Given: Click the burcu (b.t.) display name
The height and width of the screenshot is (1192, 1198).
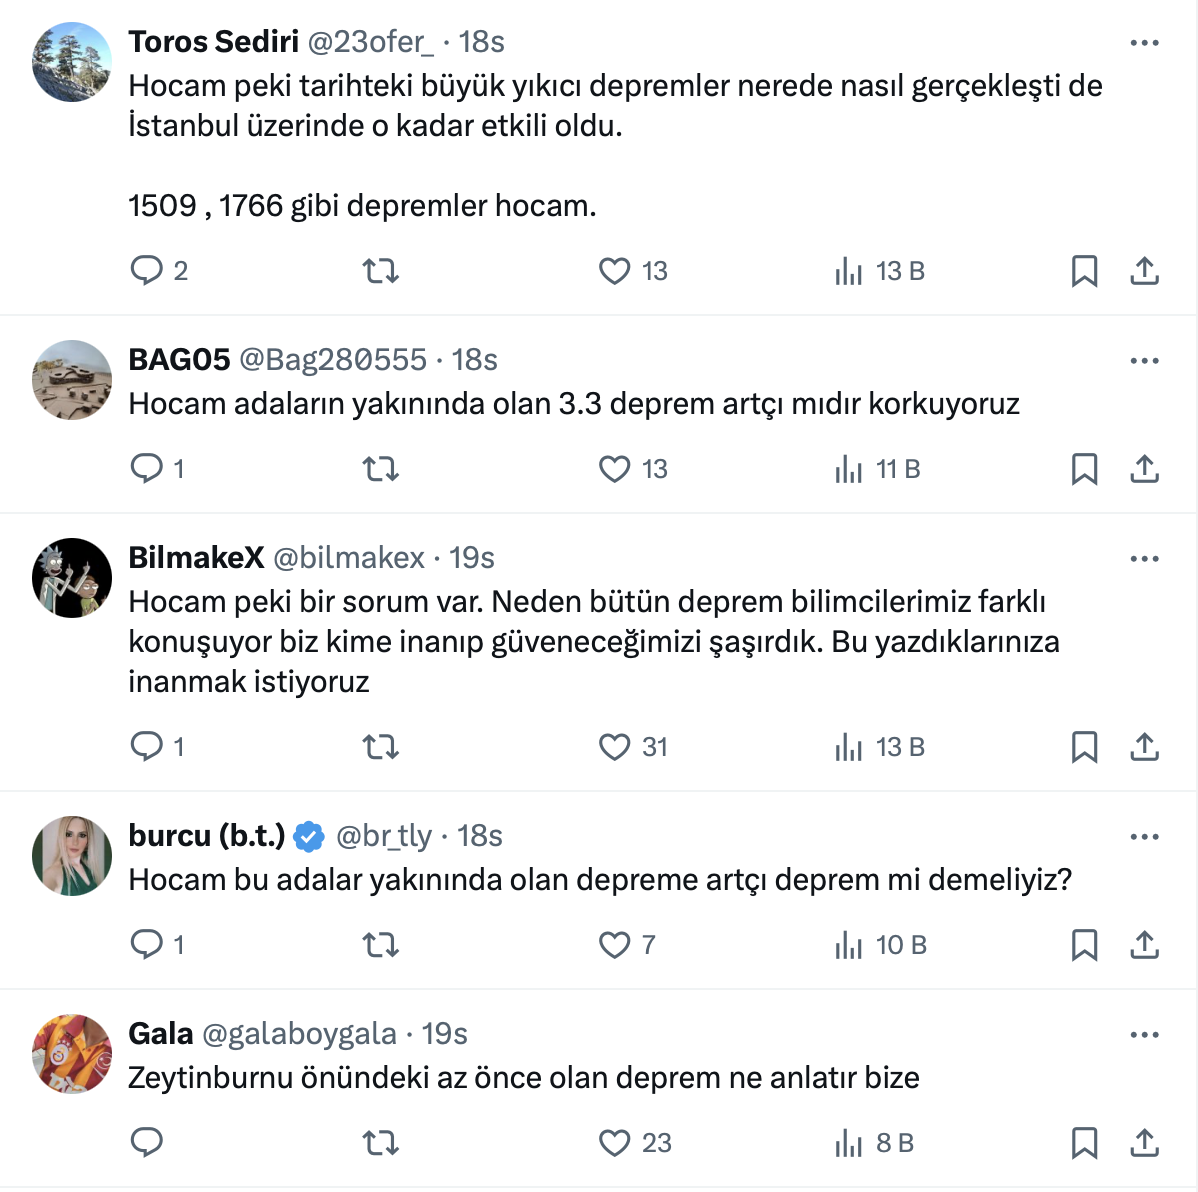Looking at the screenshot, I should [x=207, y=836].
